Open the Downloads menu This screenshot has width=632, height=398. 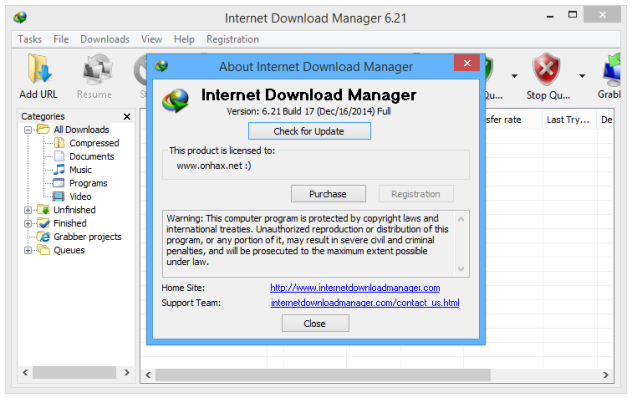click(x=105, y=39)
